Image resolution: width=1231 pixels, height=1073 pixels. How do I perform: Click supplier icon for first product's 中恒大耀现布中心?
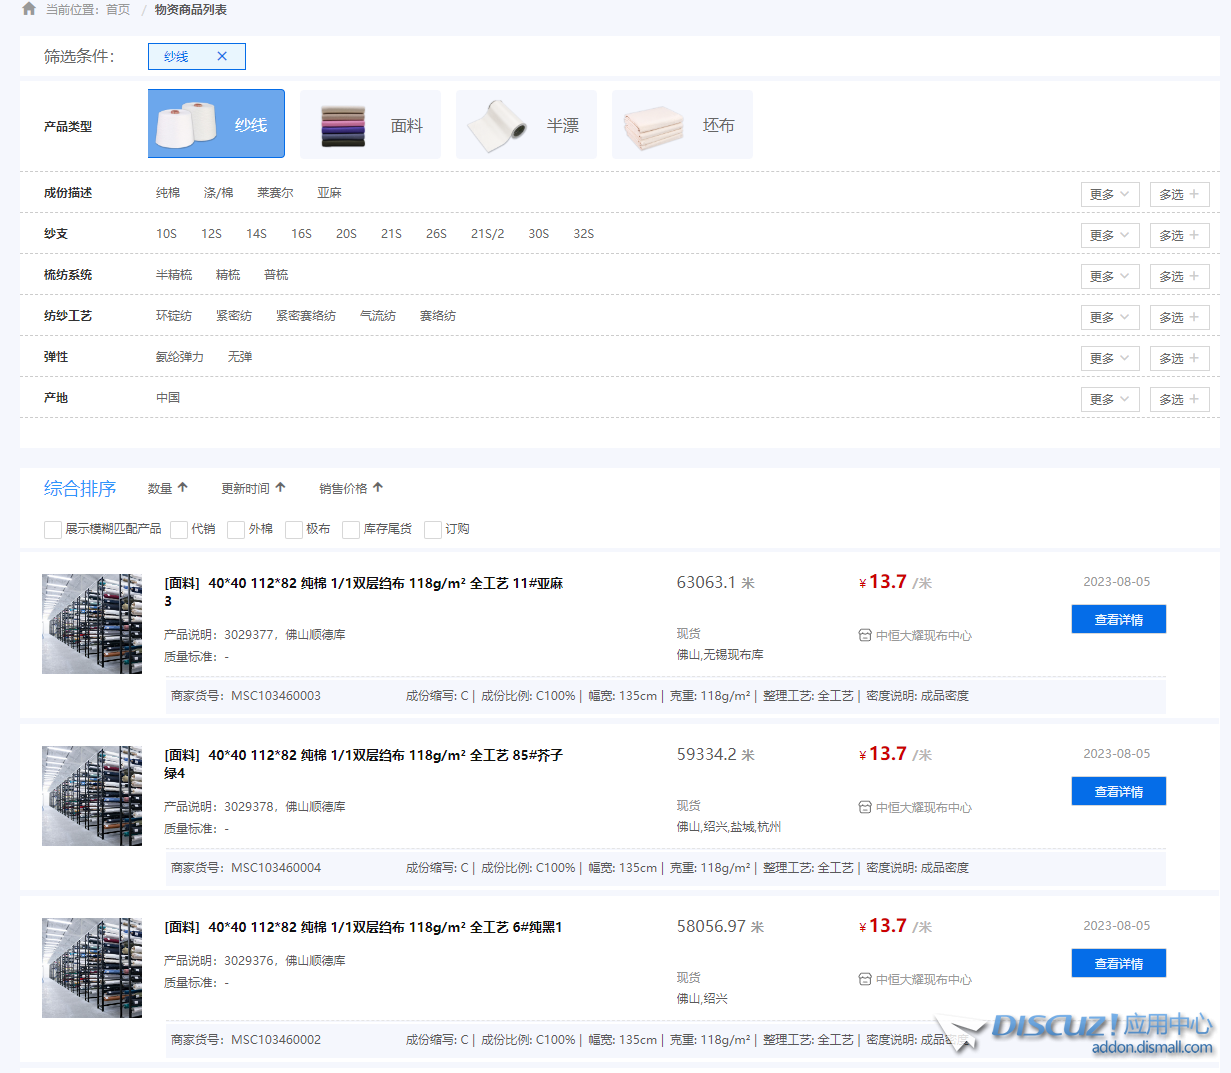[x=865, y=635]
